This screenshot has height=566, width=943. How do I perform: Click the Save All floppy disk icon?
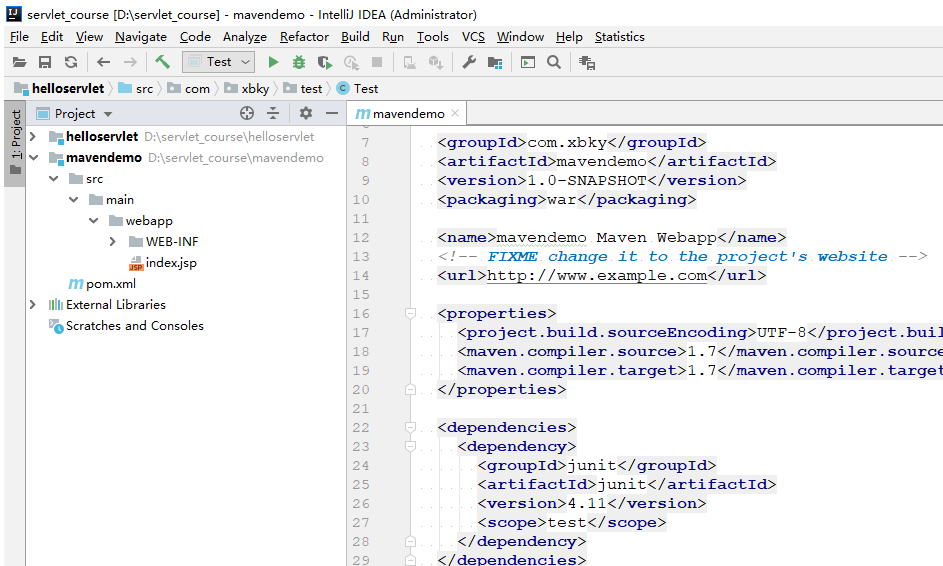point(45,62)
